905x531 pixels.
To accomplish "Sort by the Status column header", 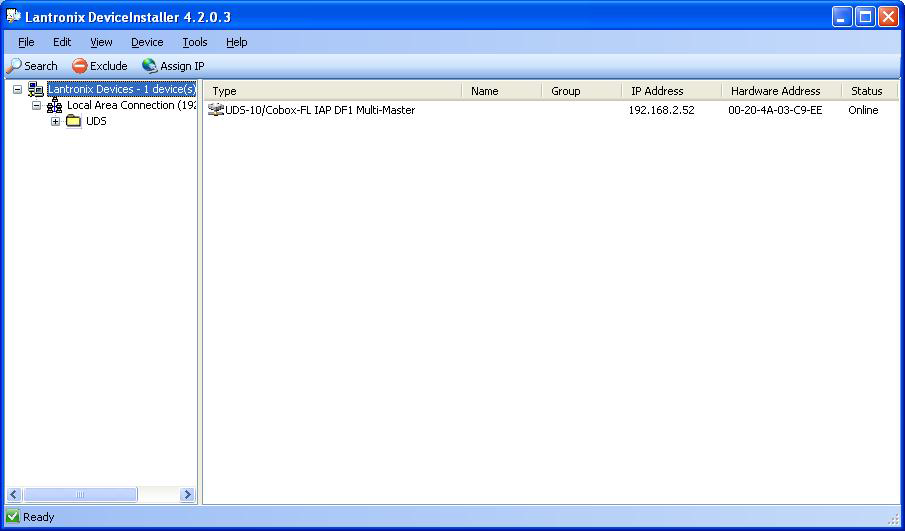I will click(870, 91).
